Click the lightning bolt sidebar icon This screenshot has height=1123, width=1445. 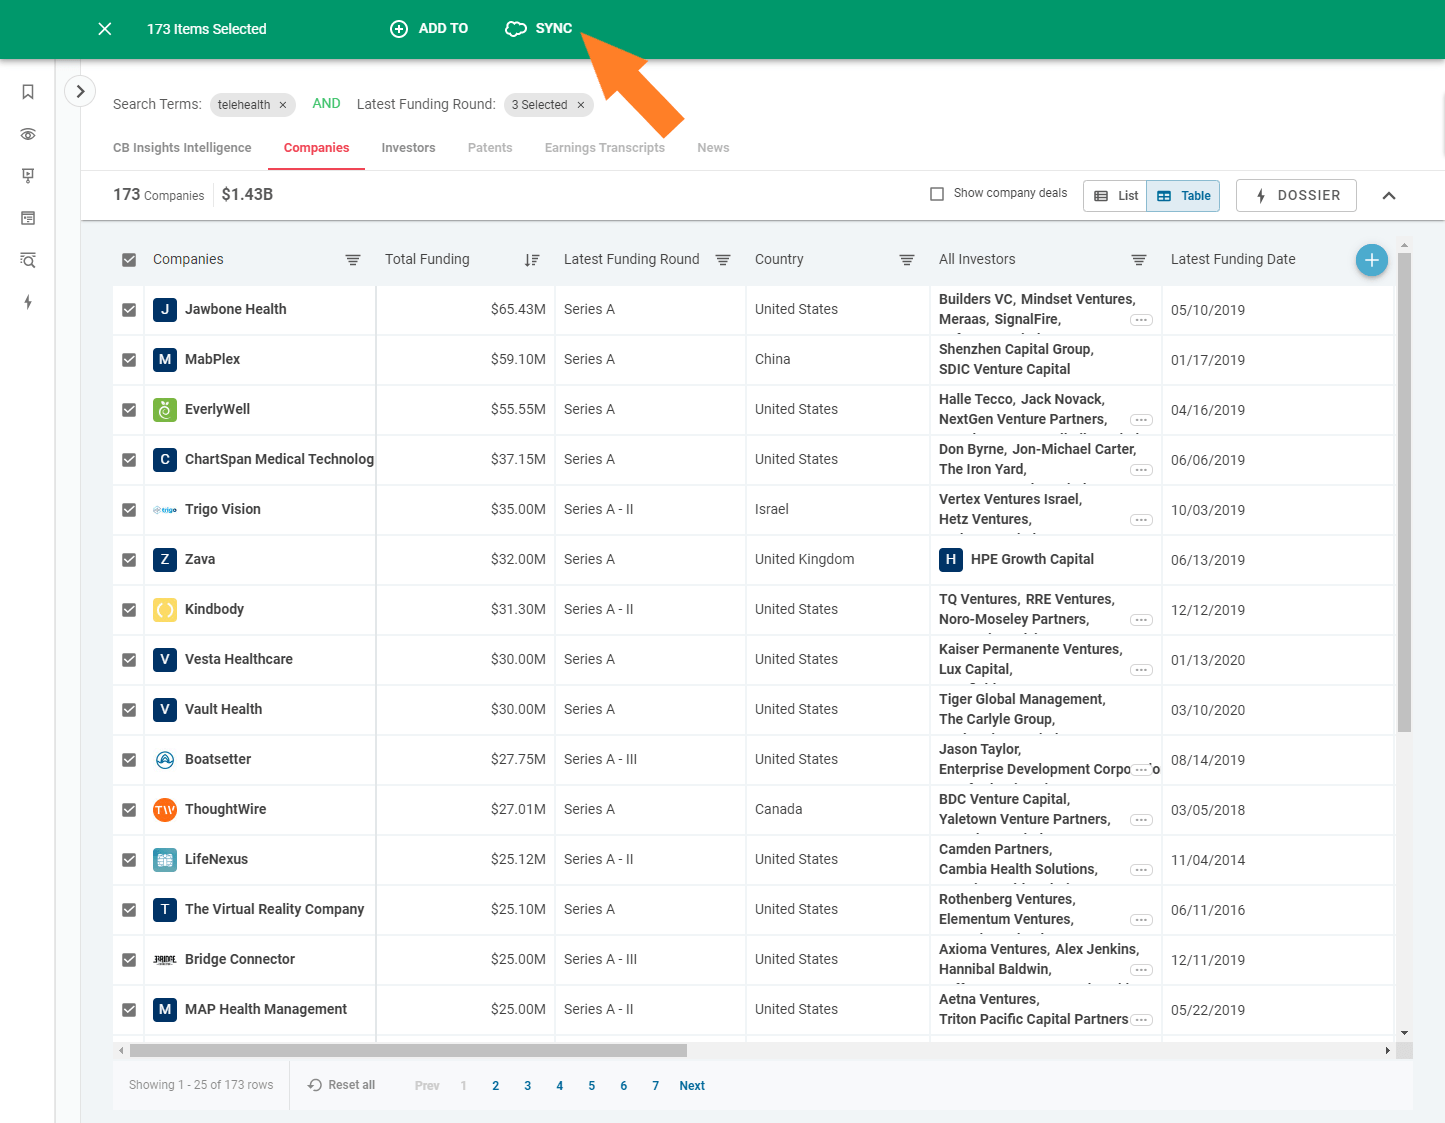28,302
